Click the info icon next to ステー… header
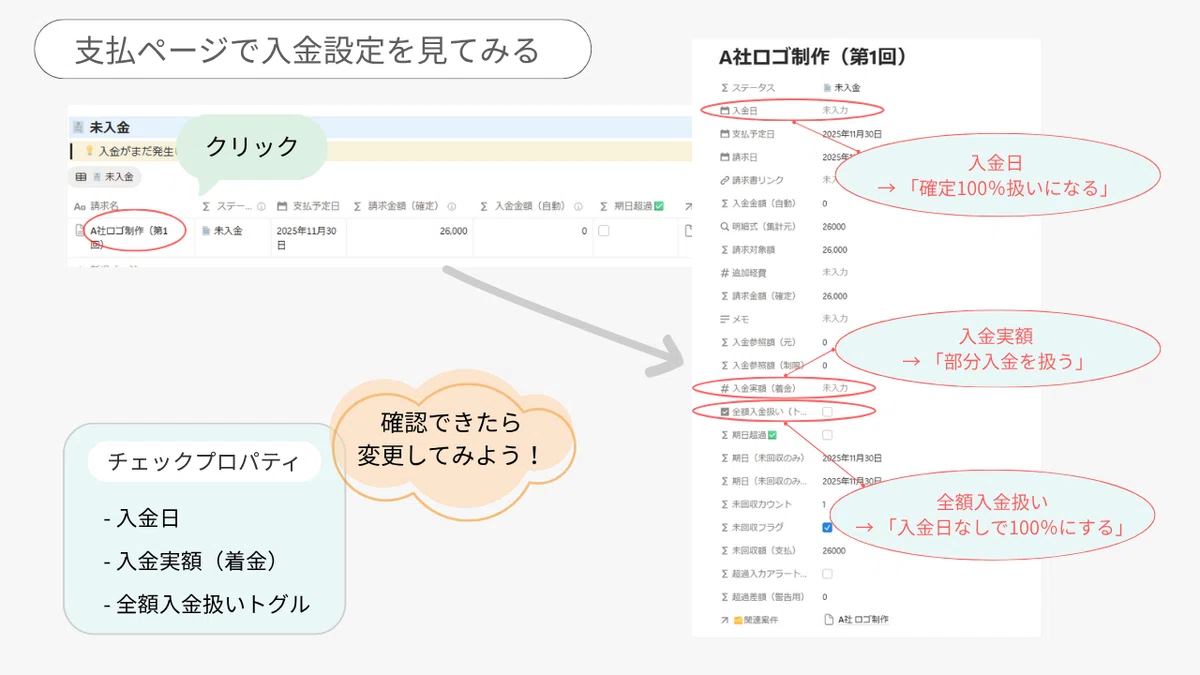The width and height of the screenshot is (1200, 675). click(261, 207)
